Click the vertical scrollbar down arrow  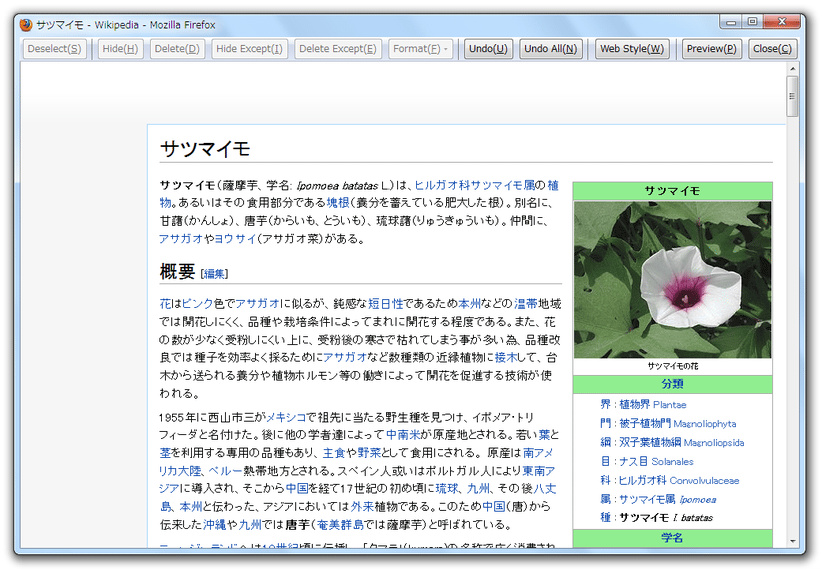tap(792, 541)
